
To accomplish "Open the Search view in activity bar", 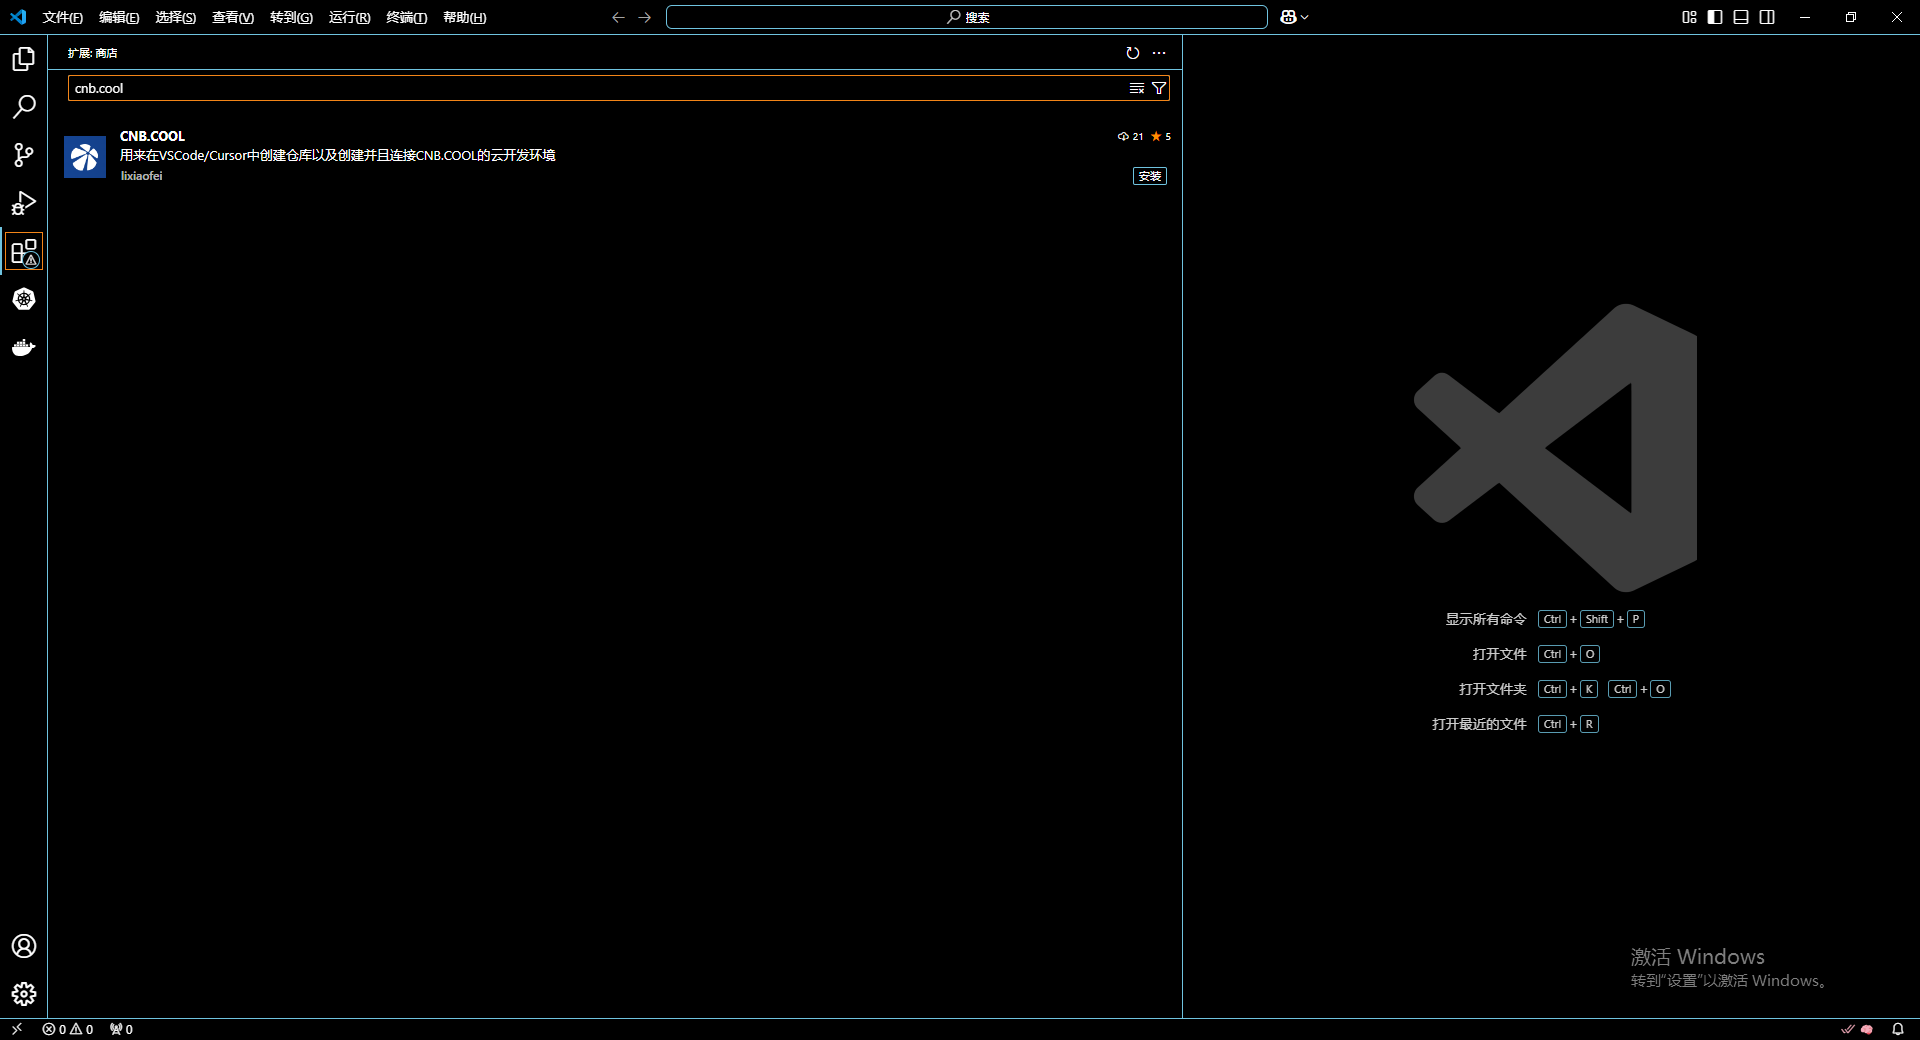I will (x=24, y=107).
